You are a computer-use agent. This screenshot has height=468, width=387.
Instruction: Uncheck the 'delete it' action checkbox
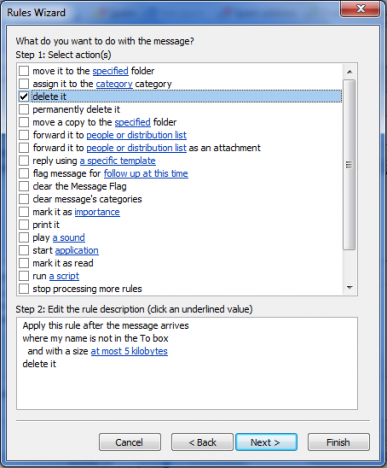click(24, 97)
